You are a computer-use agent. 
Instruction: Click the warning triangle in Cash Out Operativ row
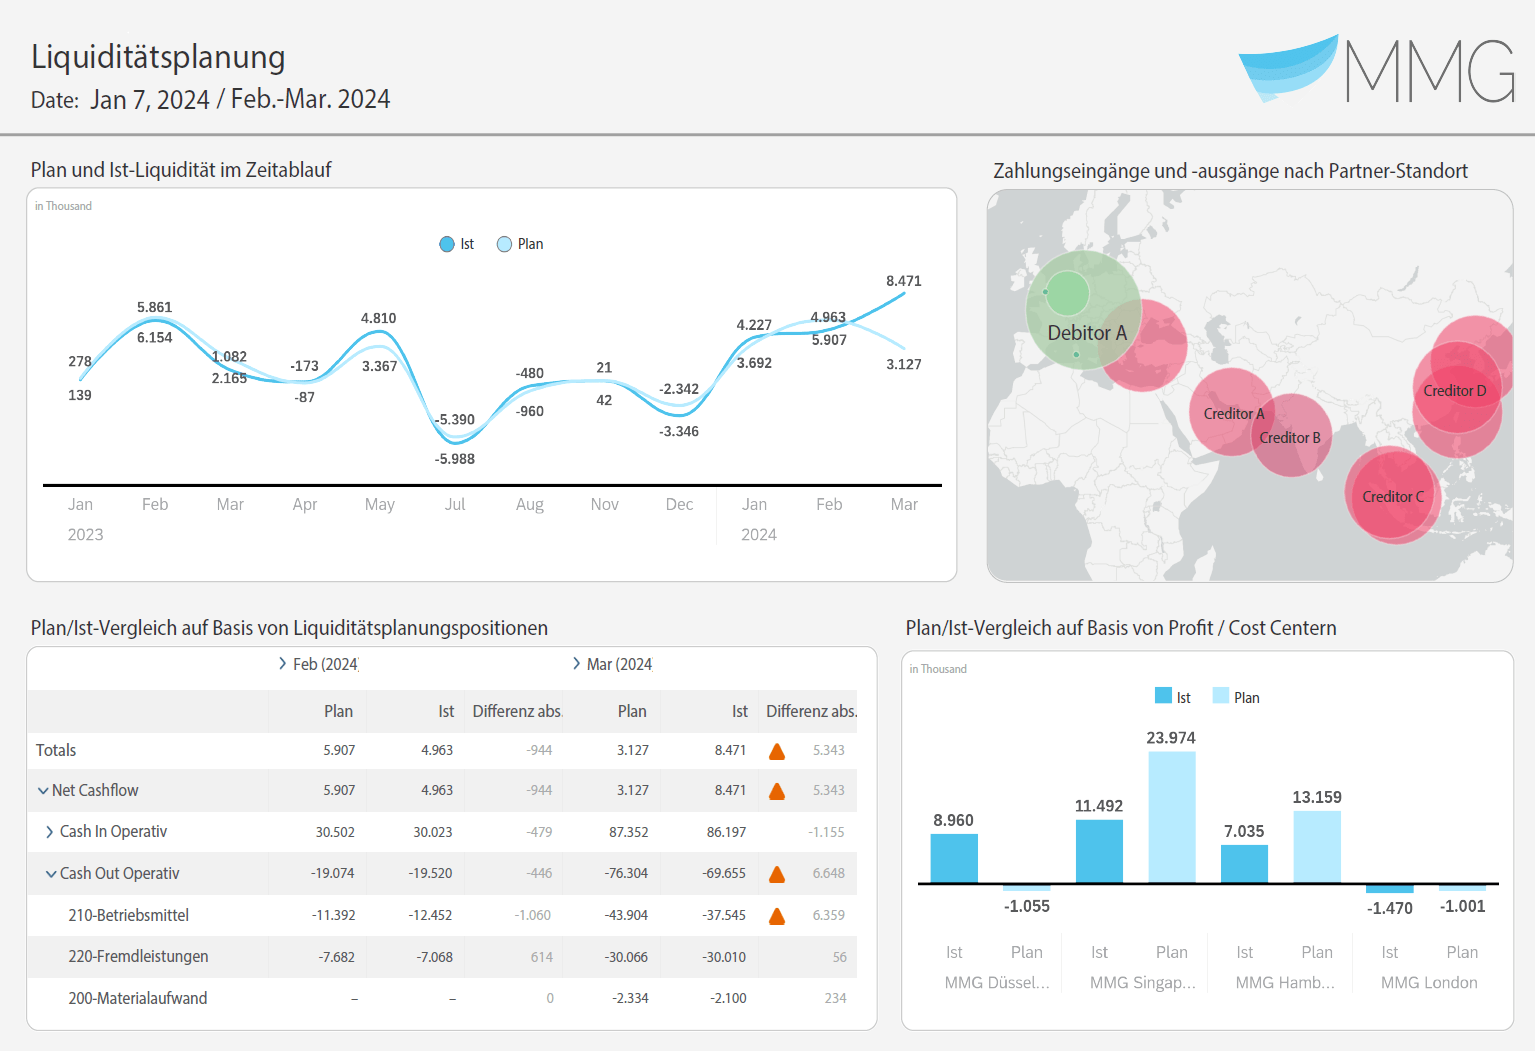click(777, 874)
